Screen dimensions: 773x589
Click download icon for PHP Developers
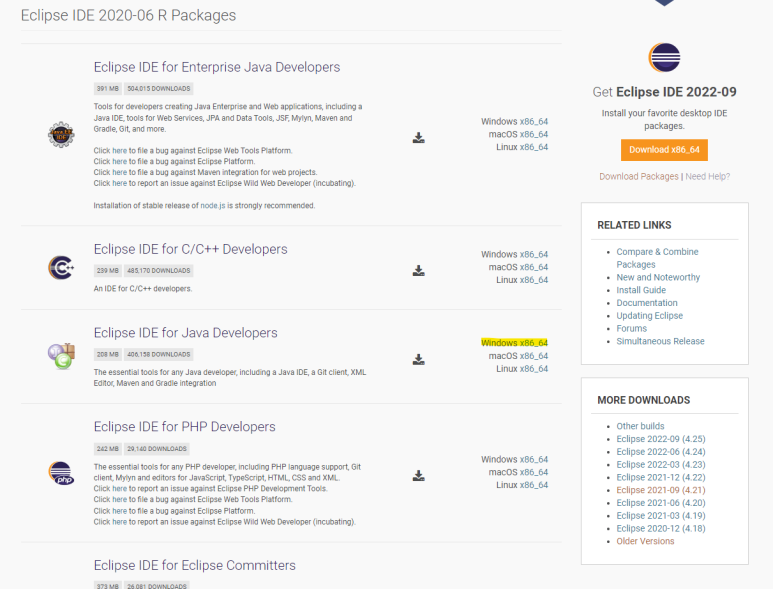pyautogui.click(x=419, y=476)
